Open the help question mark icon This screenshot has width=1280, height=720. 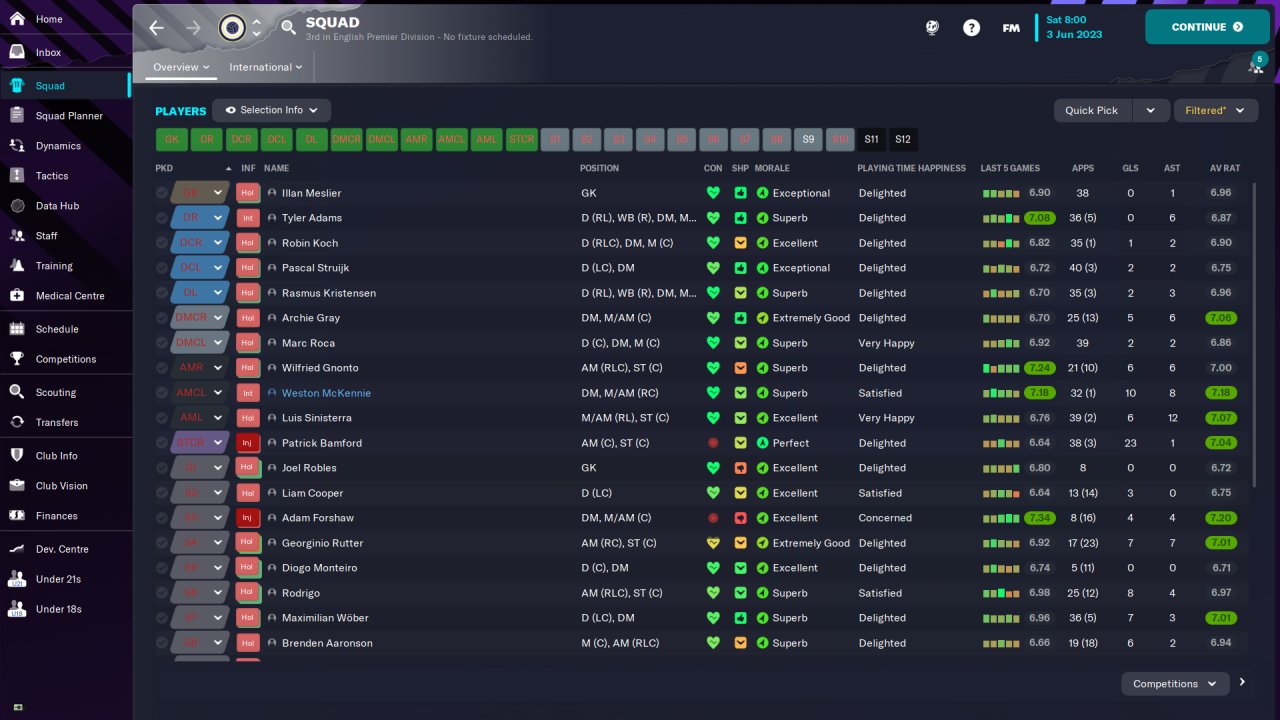(972, 28)
